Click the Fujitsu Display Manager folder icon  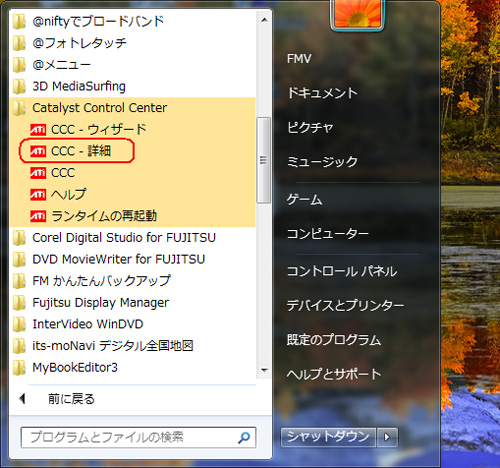(19, 303)
